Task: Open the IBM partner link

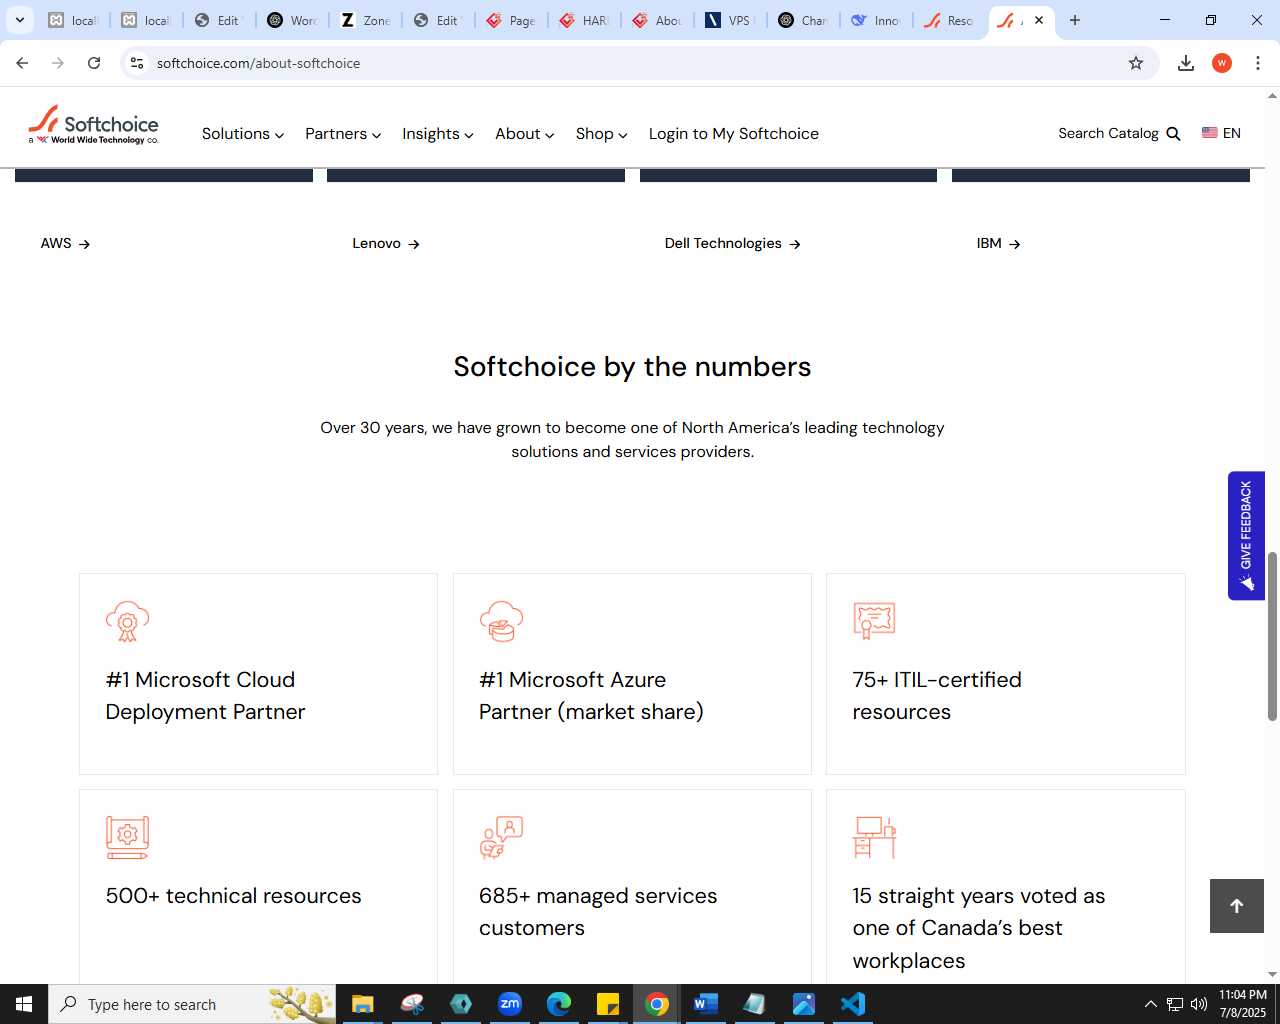Action: pyautogui.click(x=999, y=243)
